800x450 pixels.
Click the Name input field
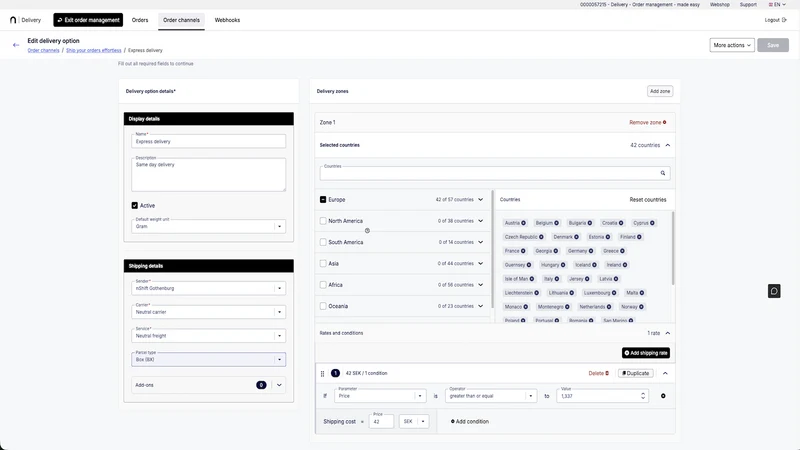[209, 141]
